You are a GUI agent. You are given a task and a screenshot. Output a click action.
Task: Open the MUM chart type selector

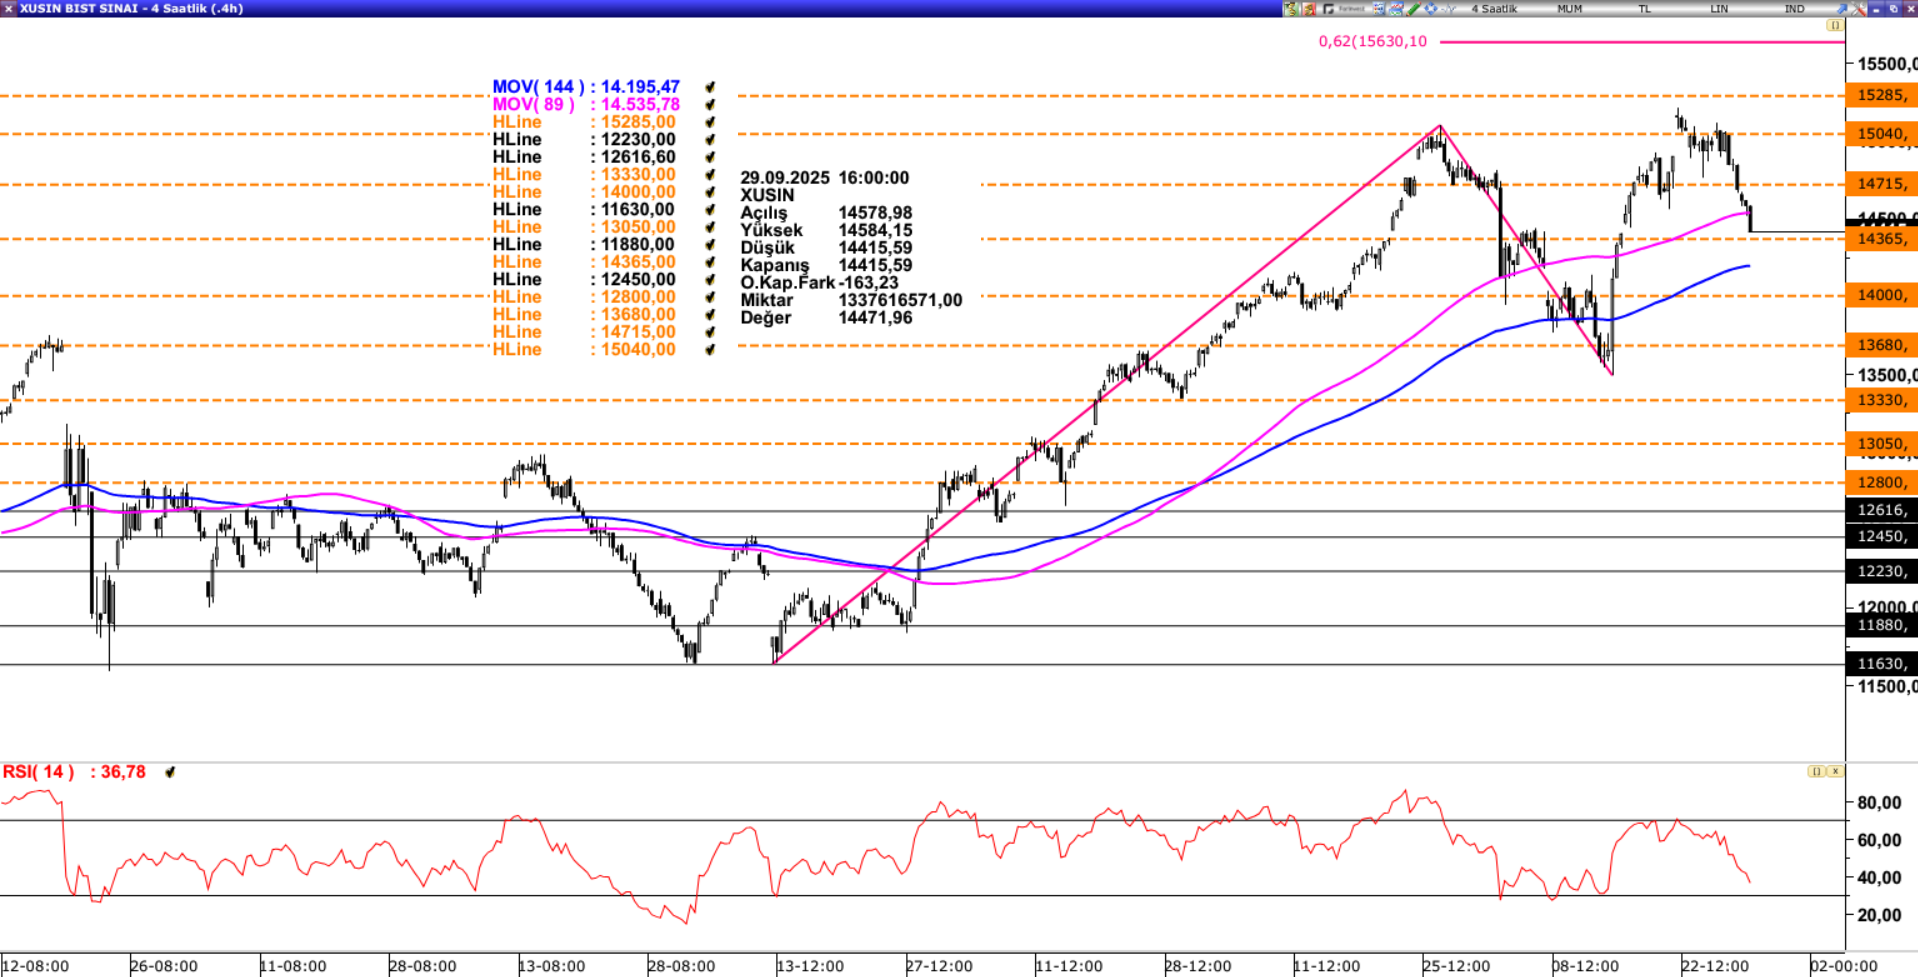click(x=1569, y=9)
